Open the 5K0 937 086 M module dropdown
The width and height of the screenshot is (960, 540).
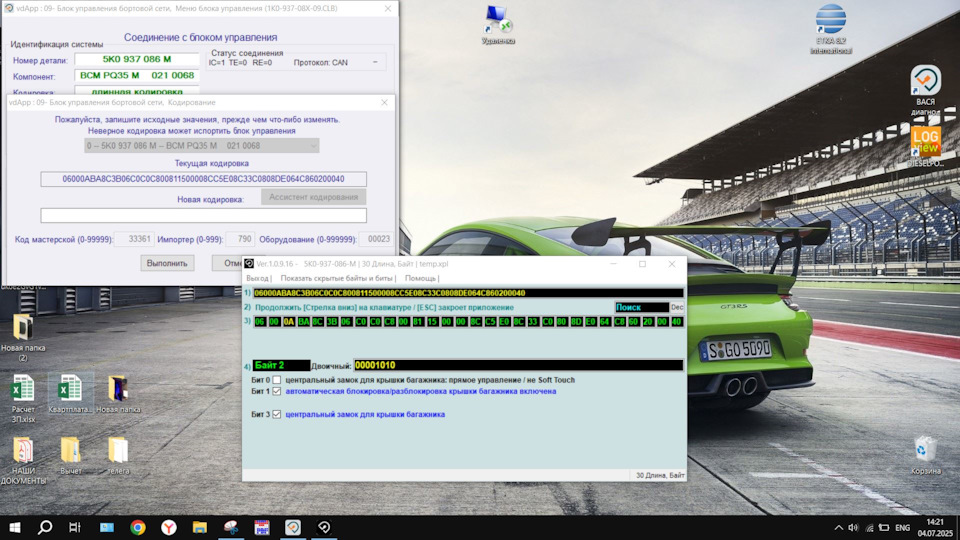[201, 146]
